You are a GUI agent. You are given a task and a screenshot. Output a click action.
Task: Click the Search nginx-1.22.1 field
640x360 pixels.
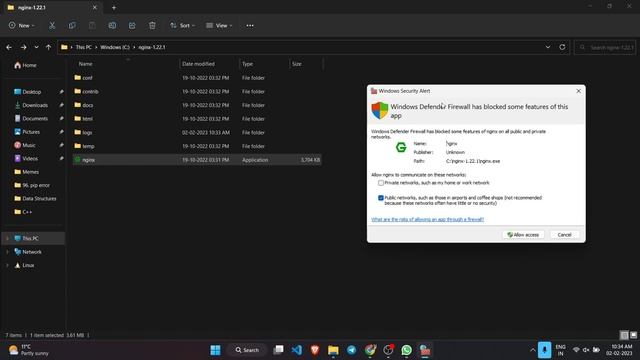[605, 47]
